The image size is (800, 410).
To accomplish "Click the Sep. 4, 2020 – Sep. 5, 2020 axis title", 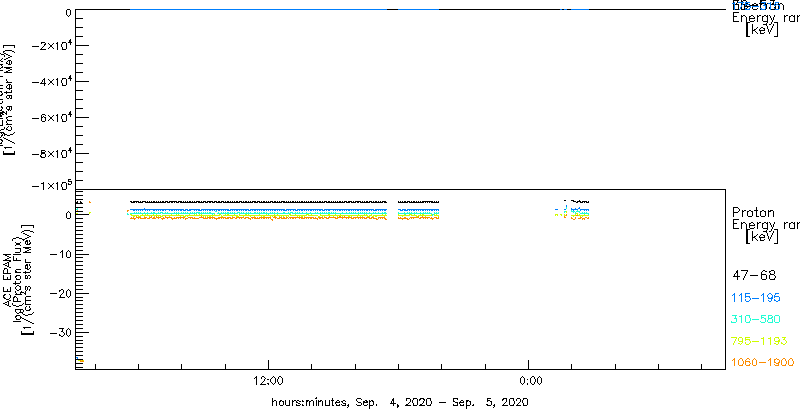I will coord(399,402).
